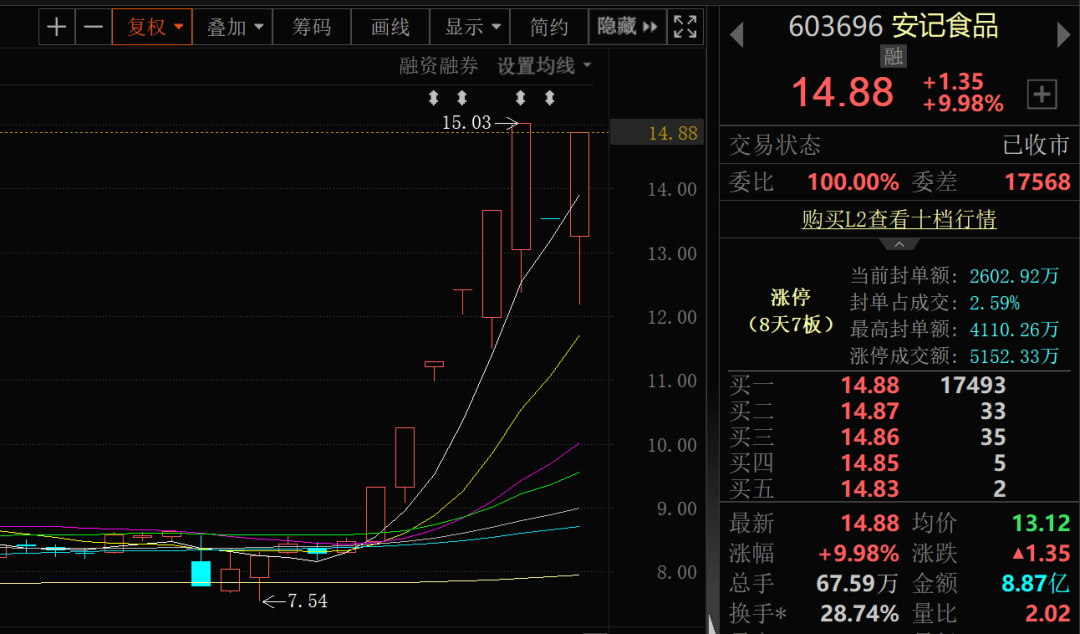The image size is (1080, 634).
Task: Open 购买L2查看十档行情 link
Action: (x=899, y=219)
